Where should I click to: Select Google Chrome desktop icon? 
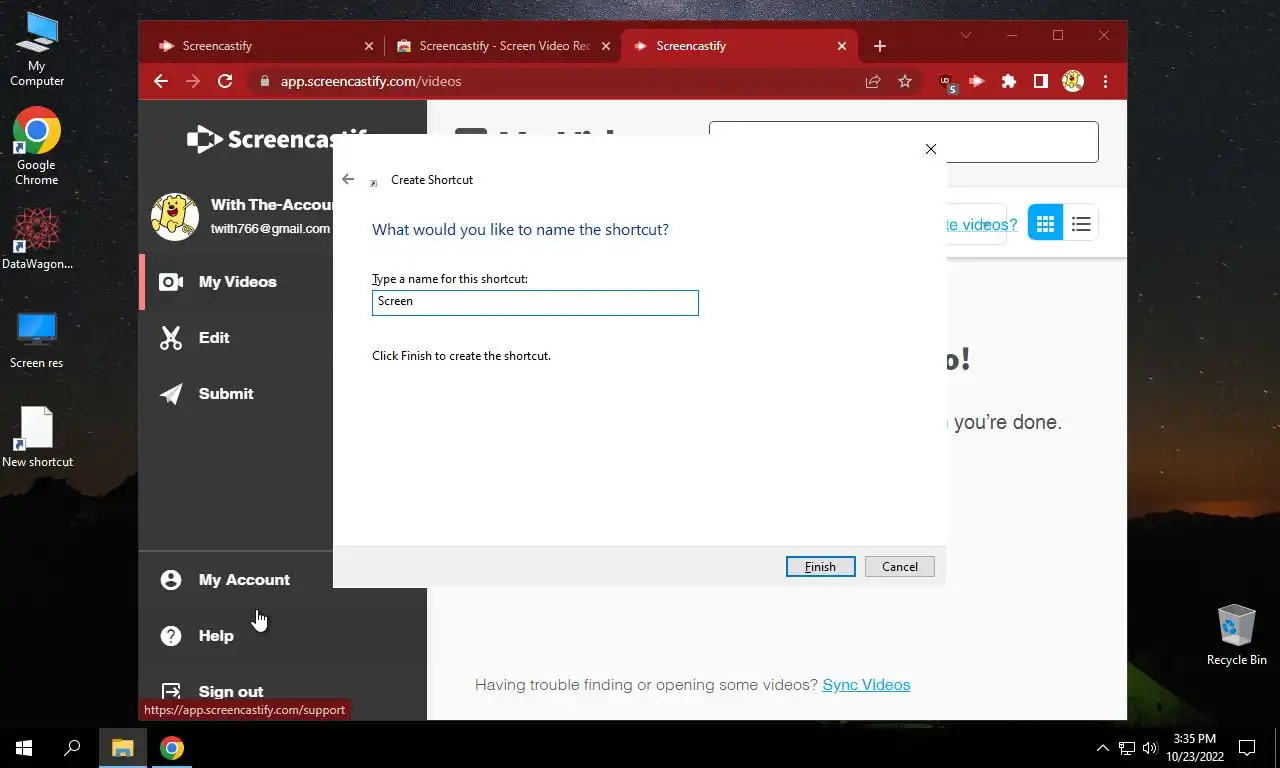(x=37, y=147)
